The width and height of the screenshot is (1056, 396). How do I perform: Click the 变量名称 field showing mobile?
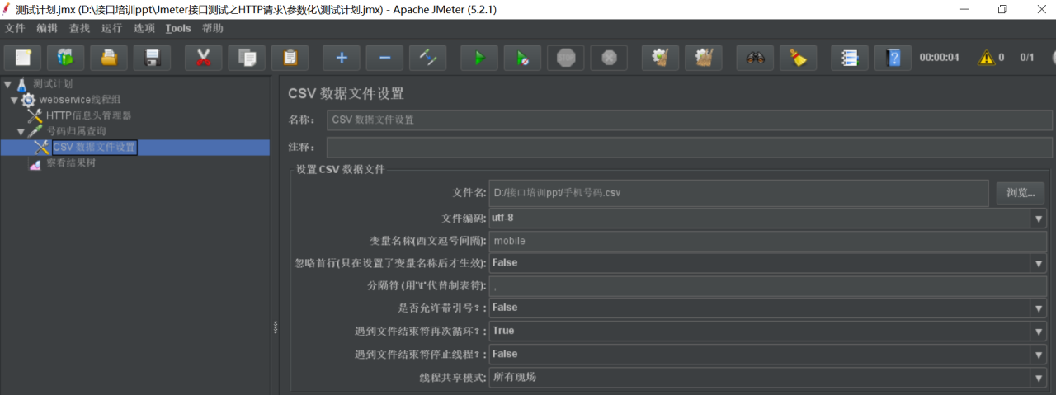pyautogui.click(x=768, y=241)
